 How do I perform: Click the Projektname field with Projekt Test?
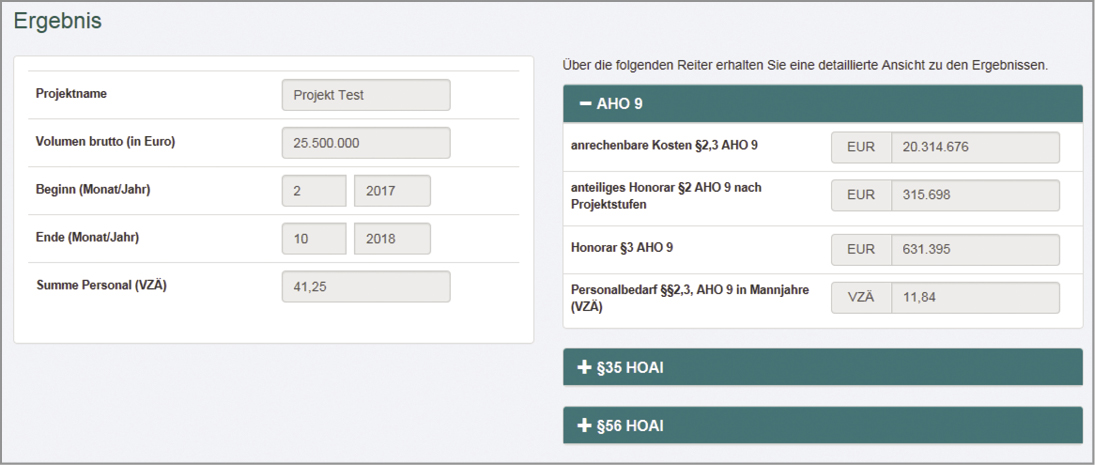pyautogui.click(x=366, y=95)
